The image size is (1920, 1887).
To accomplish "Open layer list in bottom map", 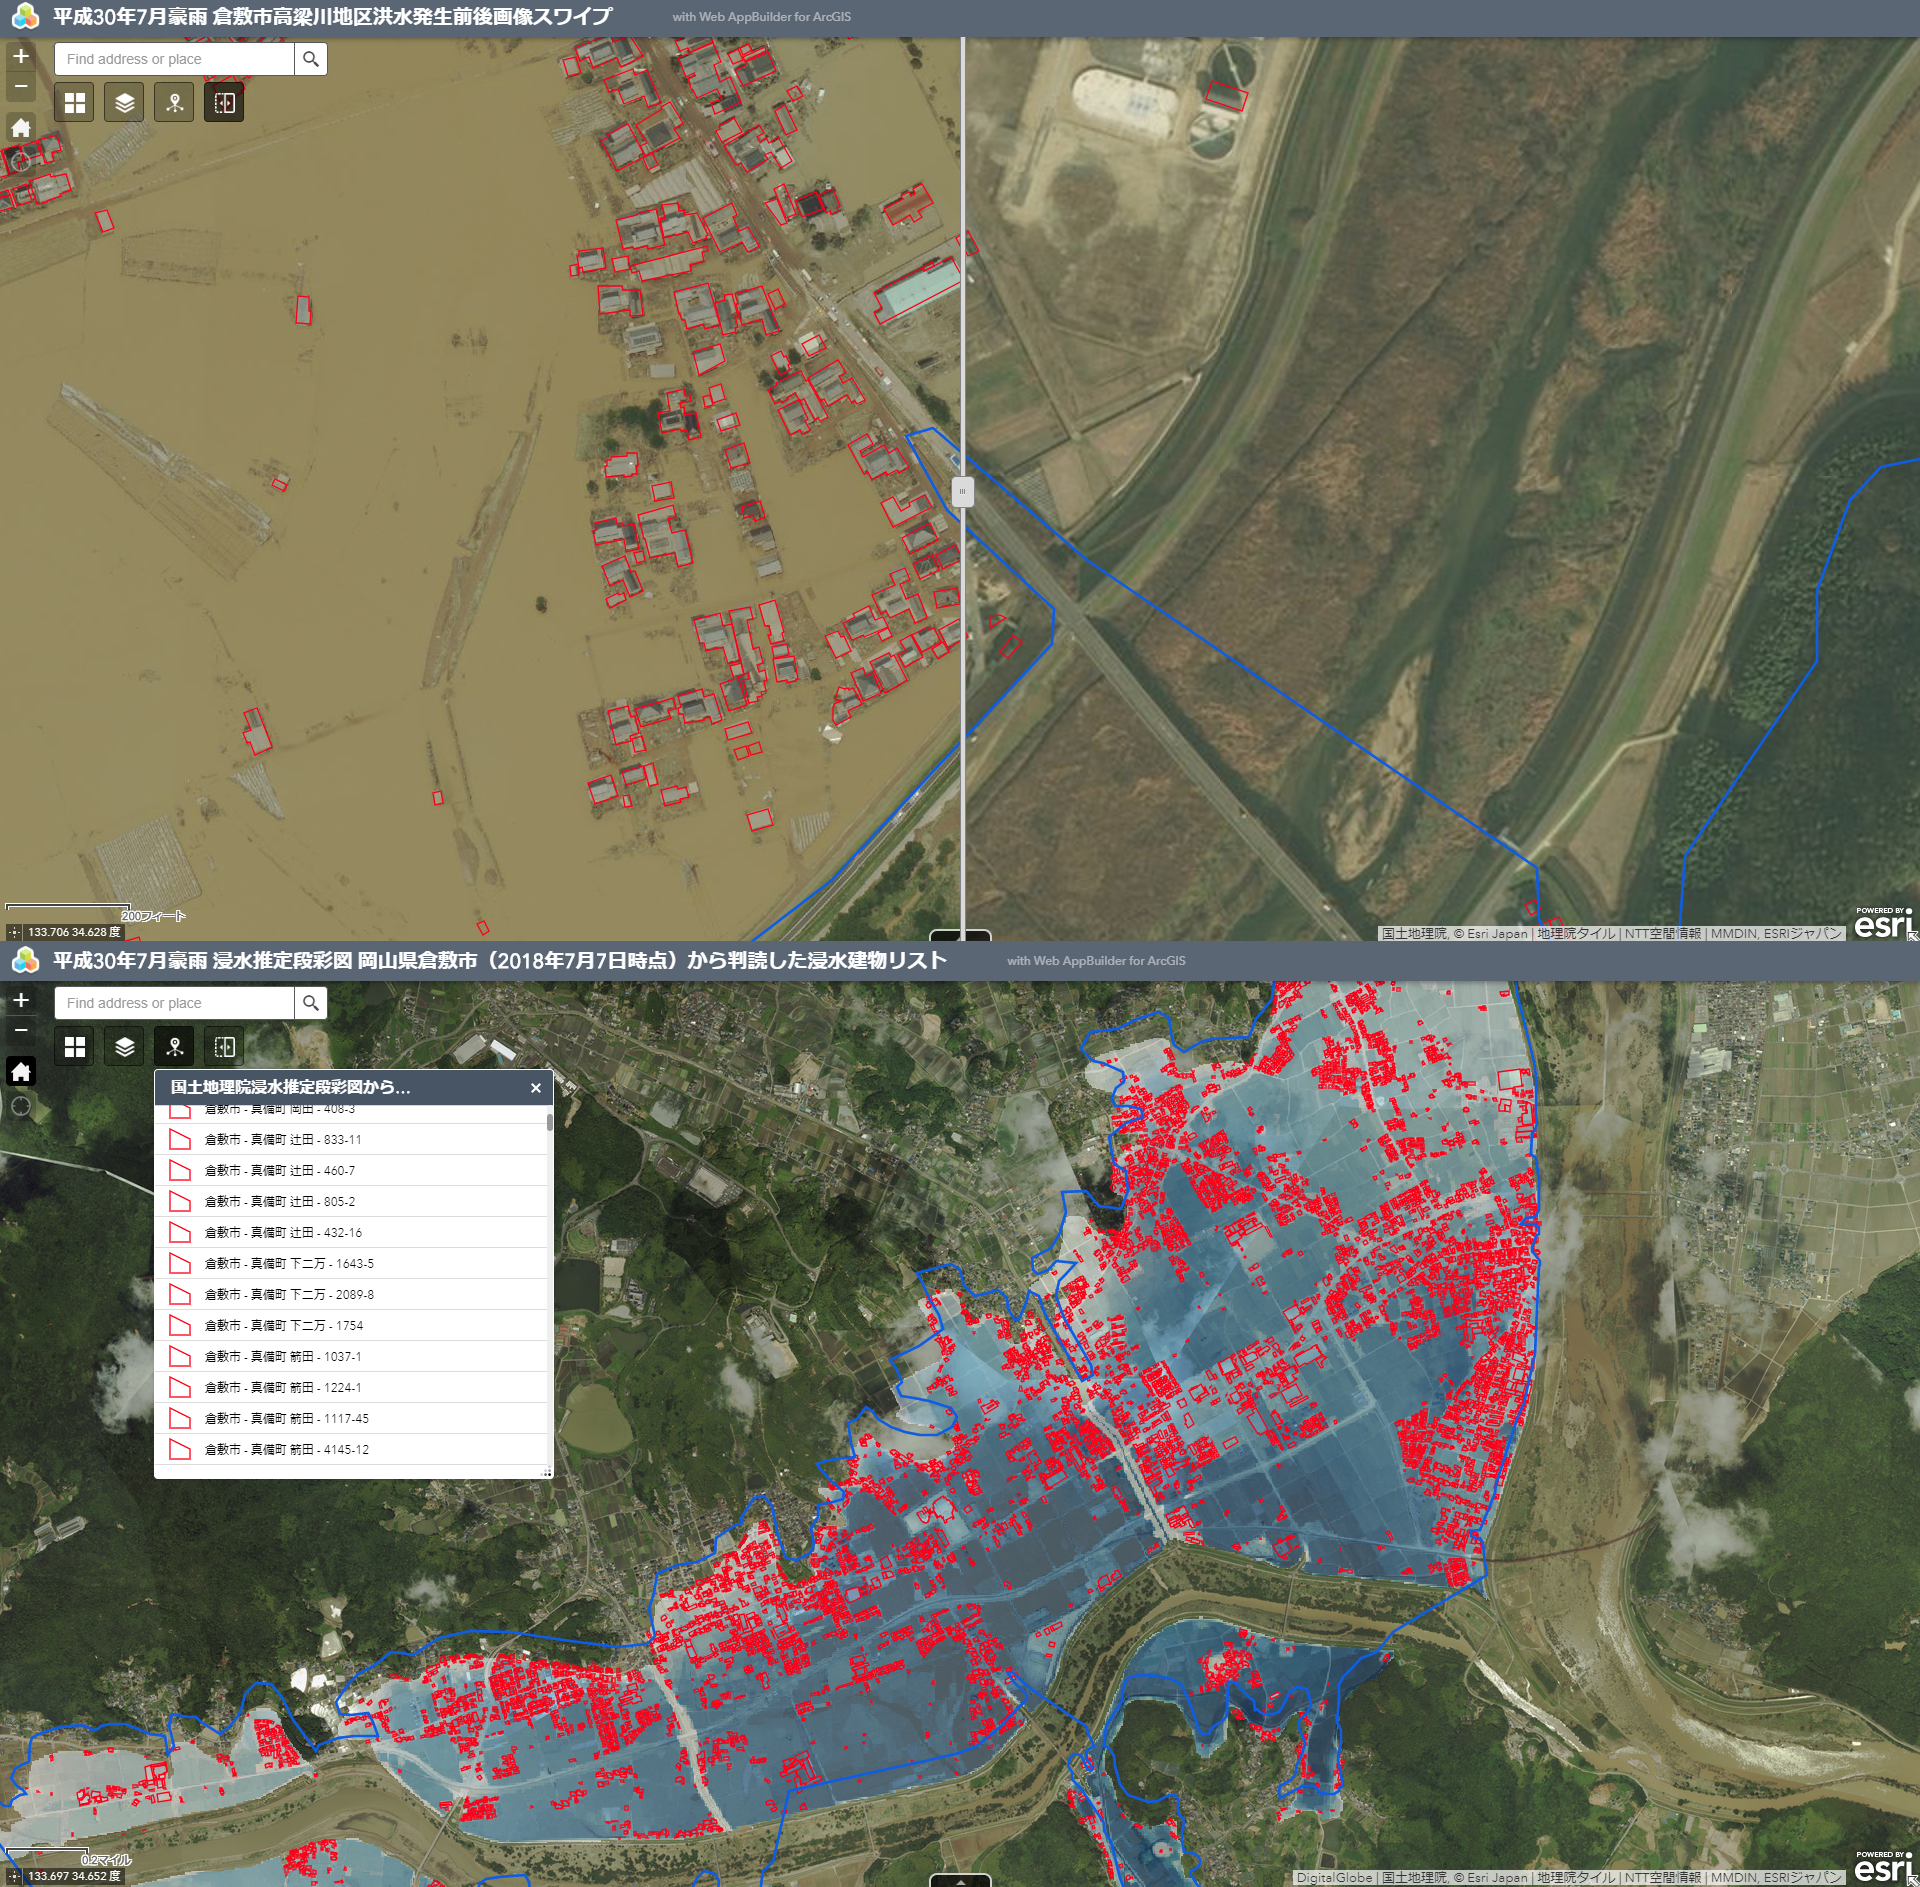I will [124, 1047].
